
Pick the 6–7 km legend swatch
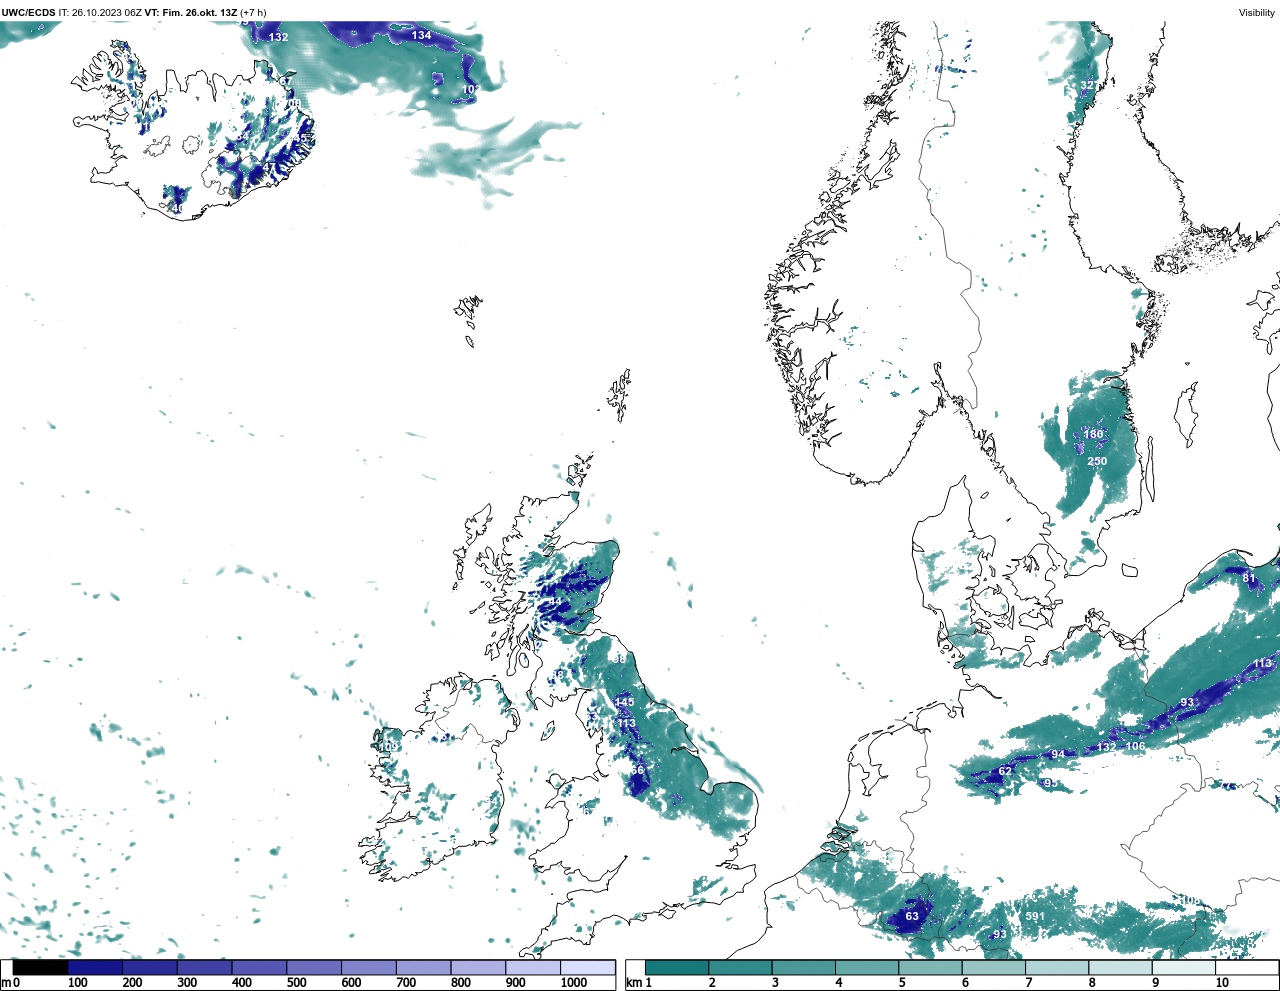(x=993, y=967)
